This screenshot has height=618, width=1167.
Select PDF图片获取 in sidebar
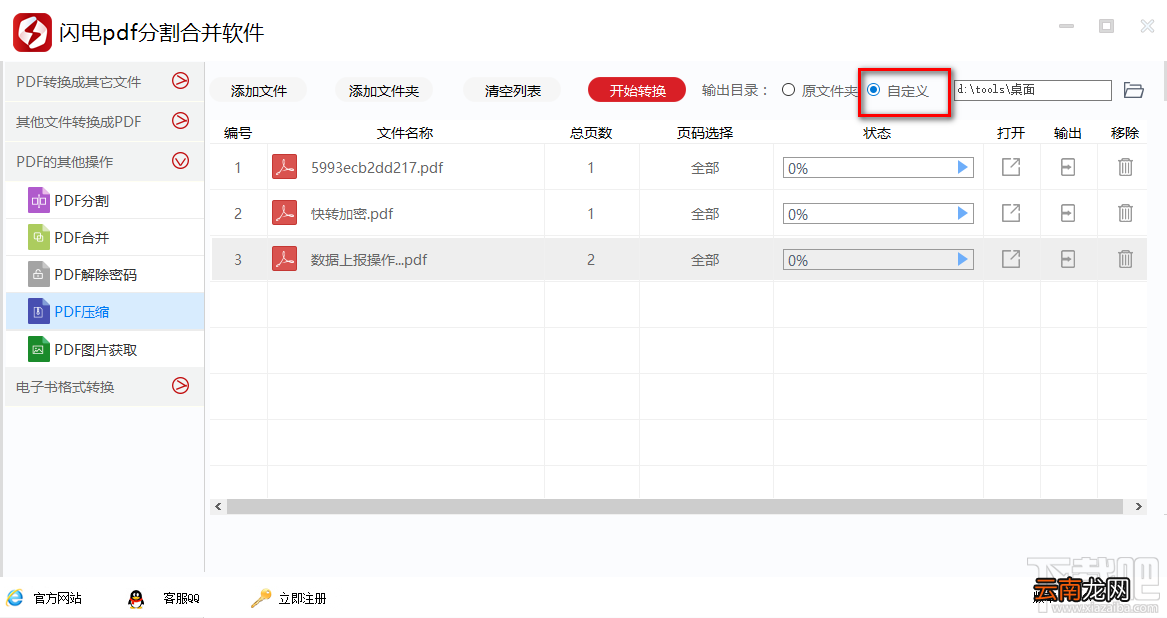pyautogui.click(x=105, y=349)
